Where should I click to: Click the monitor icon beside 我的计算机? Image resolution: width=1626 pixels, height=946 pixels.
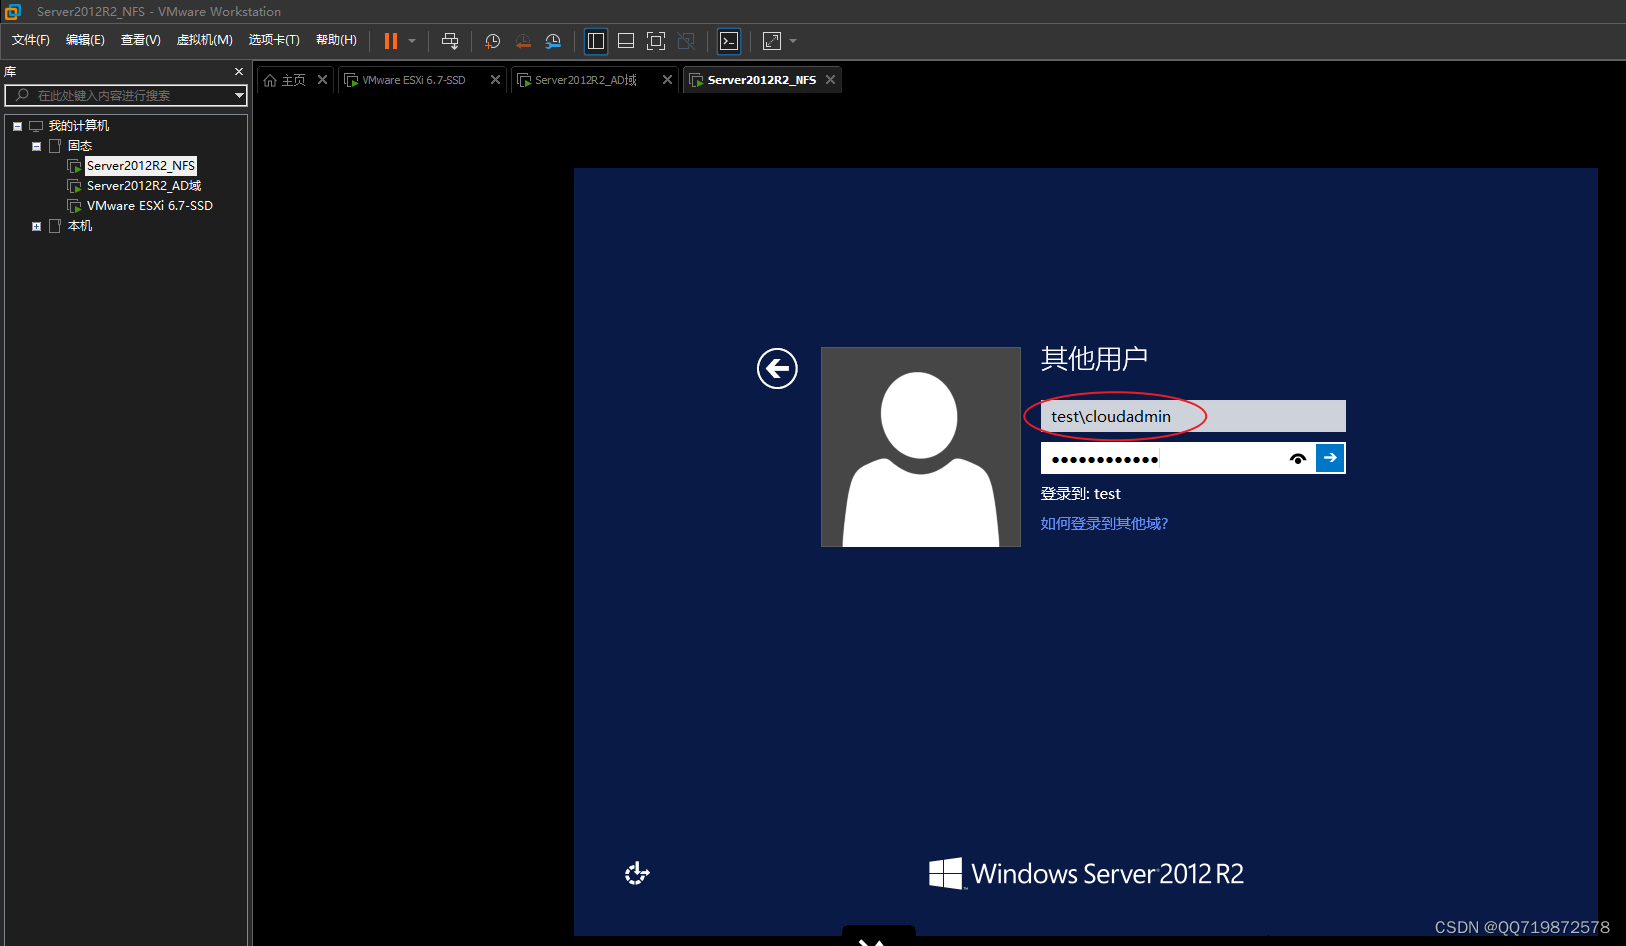click(x=36, y=126)
